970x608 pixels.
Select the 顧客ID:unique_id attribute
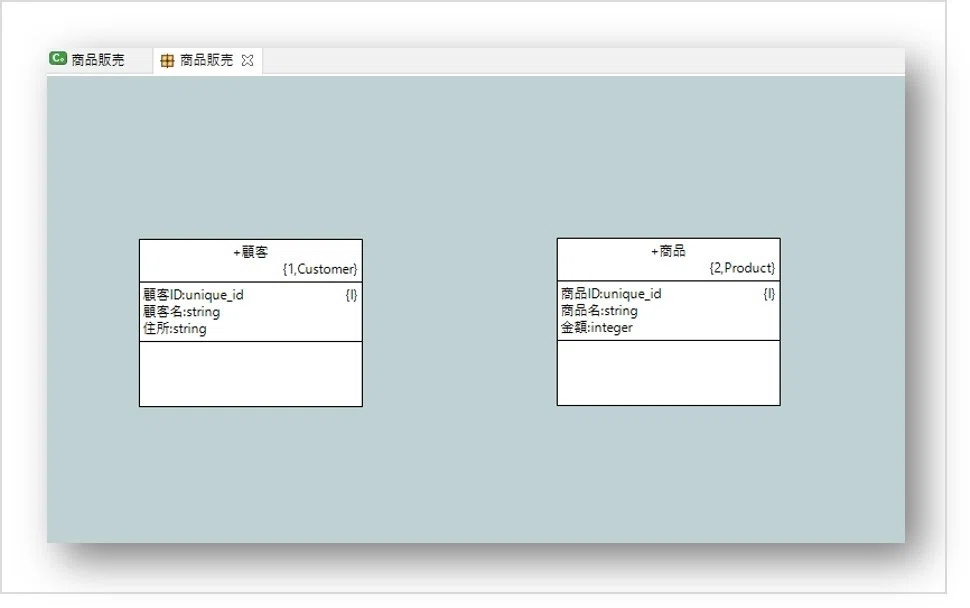(x=193, y=294)
